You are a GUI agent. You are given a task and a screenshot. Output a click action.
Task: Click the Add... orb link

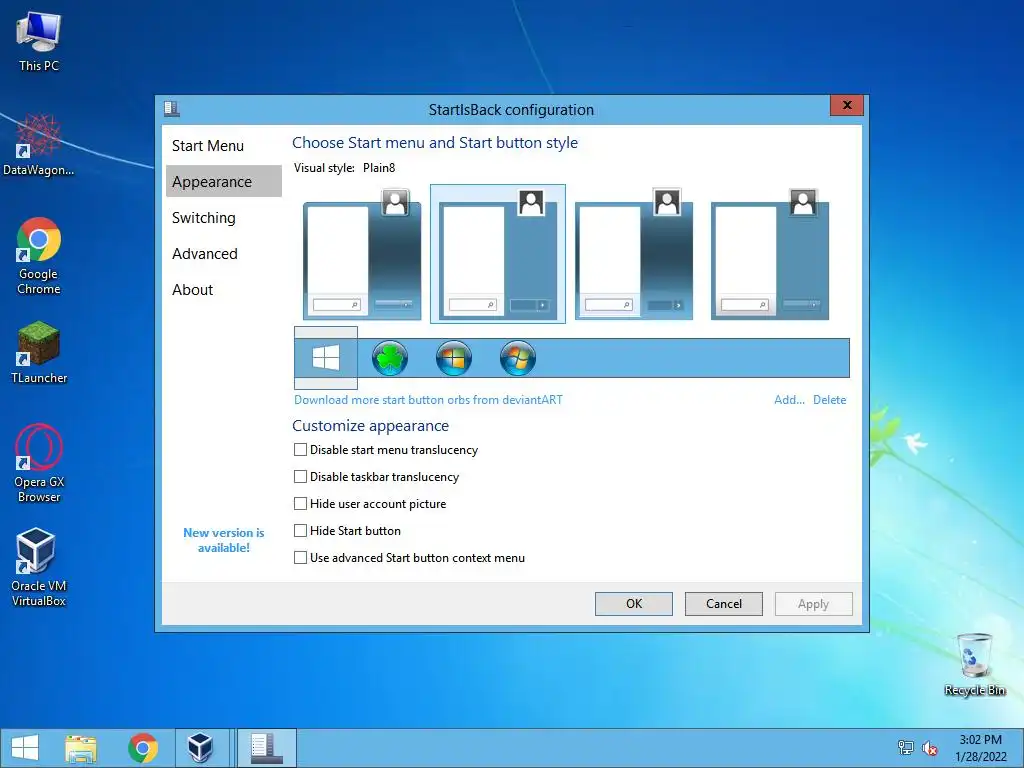click(x=789, y=400)
